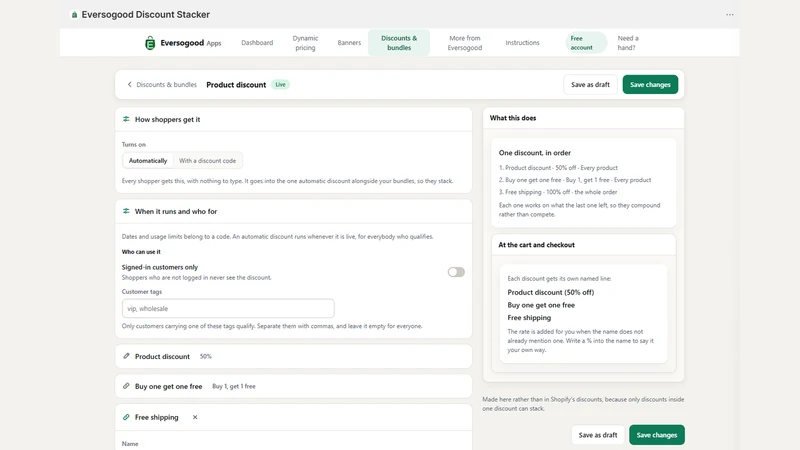The height and width of the screenshot is (450, 800).
Task: Click the Free account badge
Action: tap(586, 43)
